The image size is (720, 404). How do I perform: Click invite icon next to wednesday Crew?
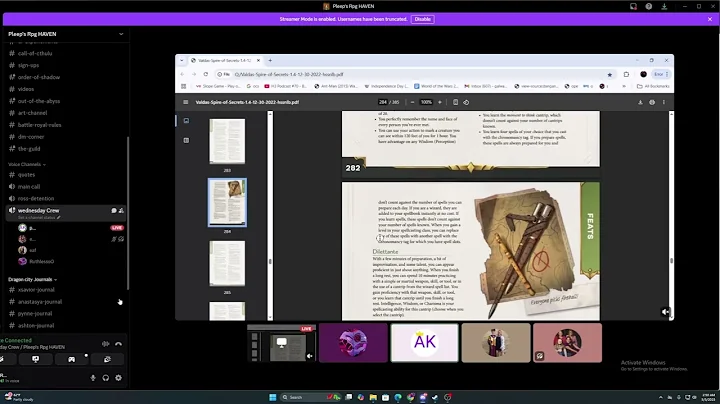click(121, 211)
